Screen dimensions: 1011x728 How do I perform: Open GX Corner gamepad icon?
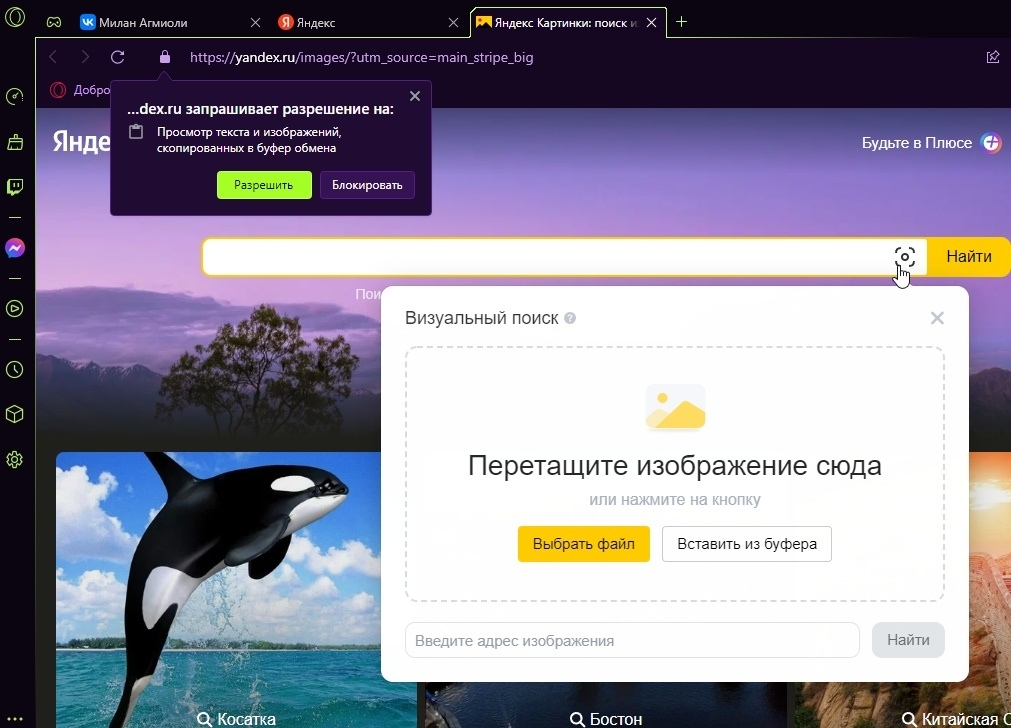pyautogui.click(x=54, y=23)
